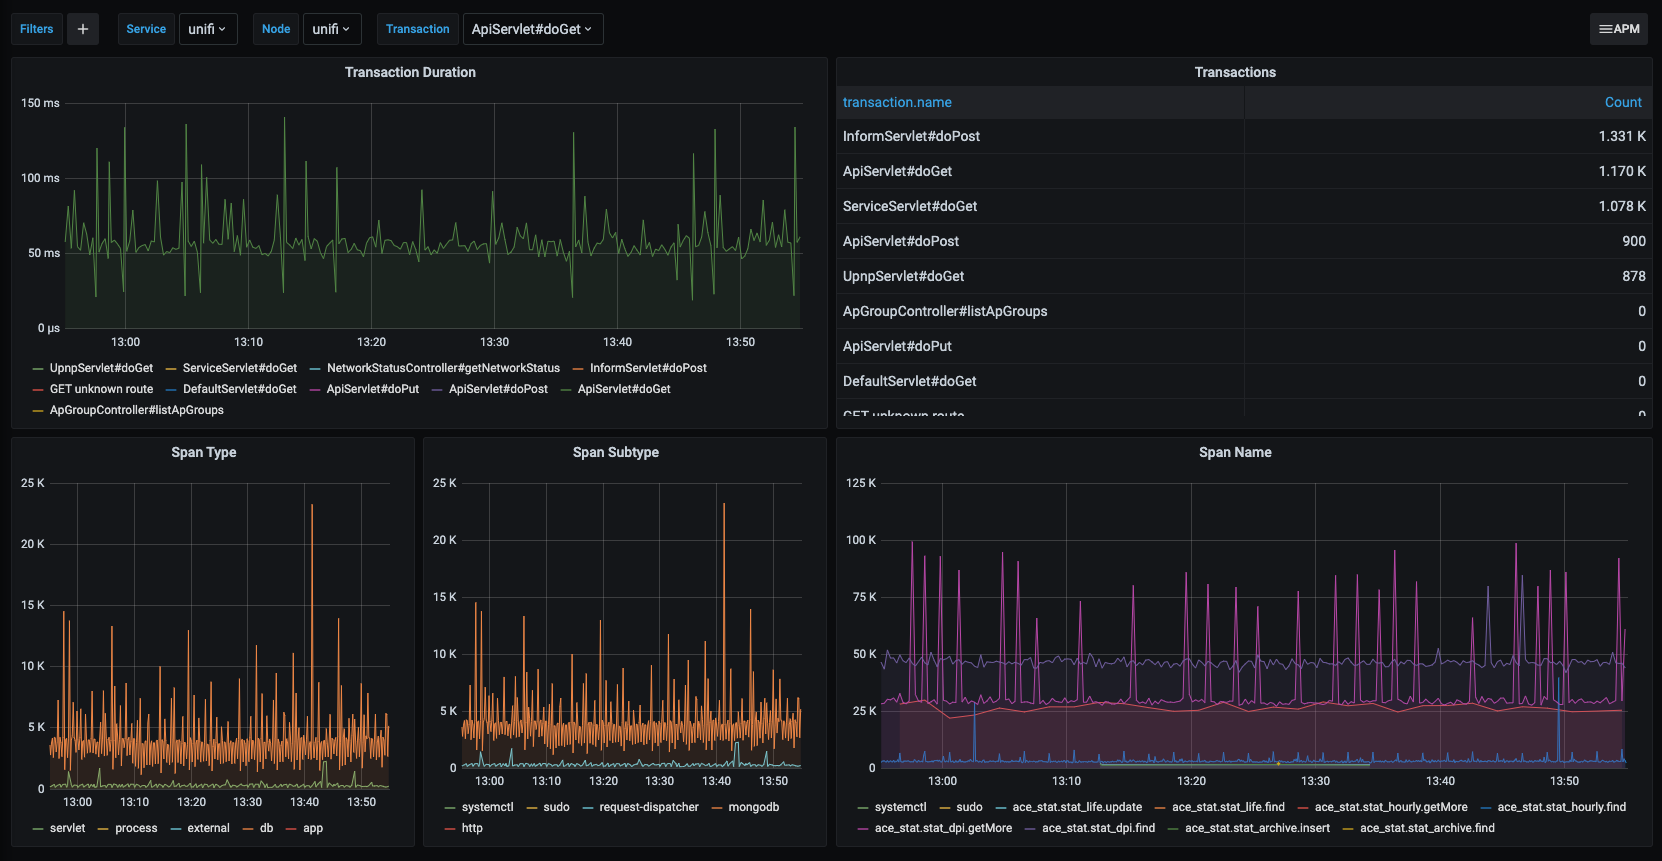Toggle ServiceServlet#doGet series in Transaction Duration legend
Viewport: 1662px width, 861px height.
point(240,368)
